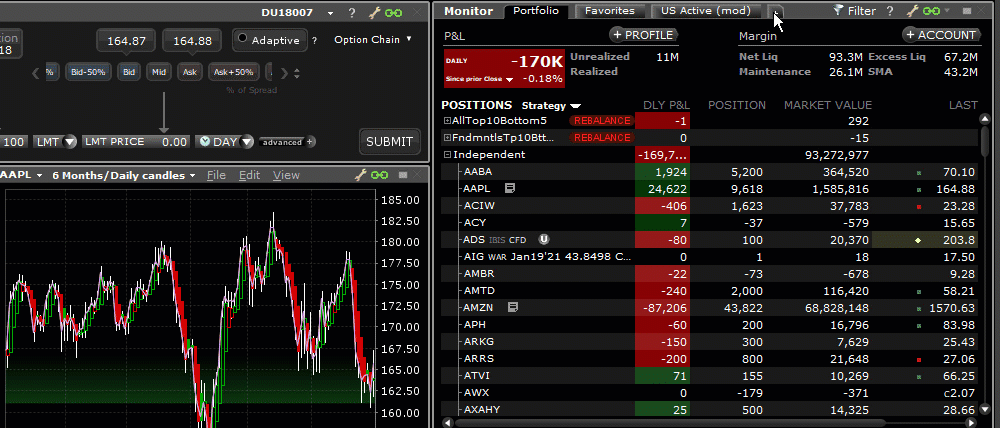Click the Monitor funnel filter icon

pyautogui.click(x=839, y=10)
